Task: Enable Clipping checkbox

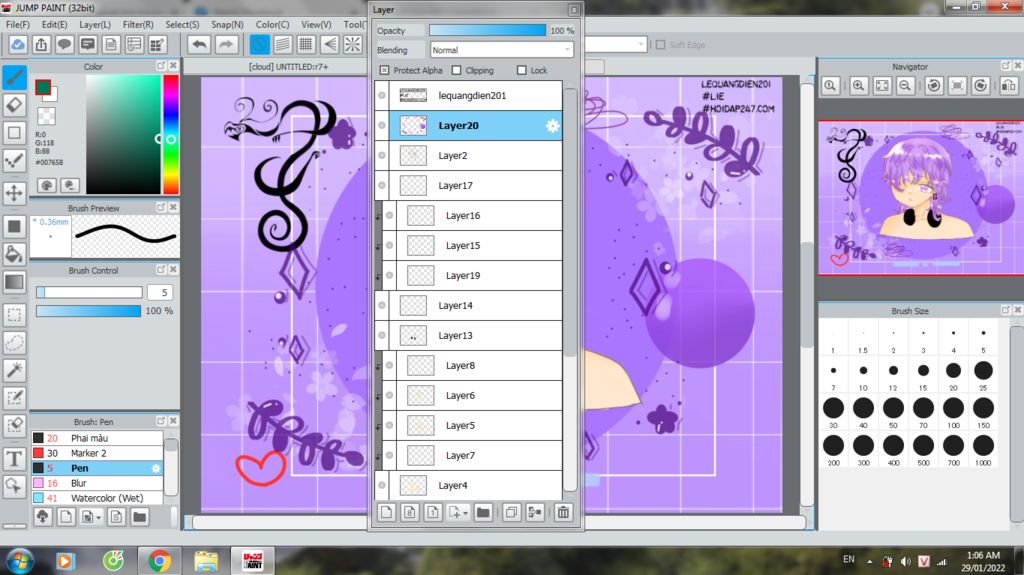Action: click(x=456, y=71)
